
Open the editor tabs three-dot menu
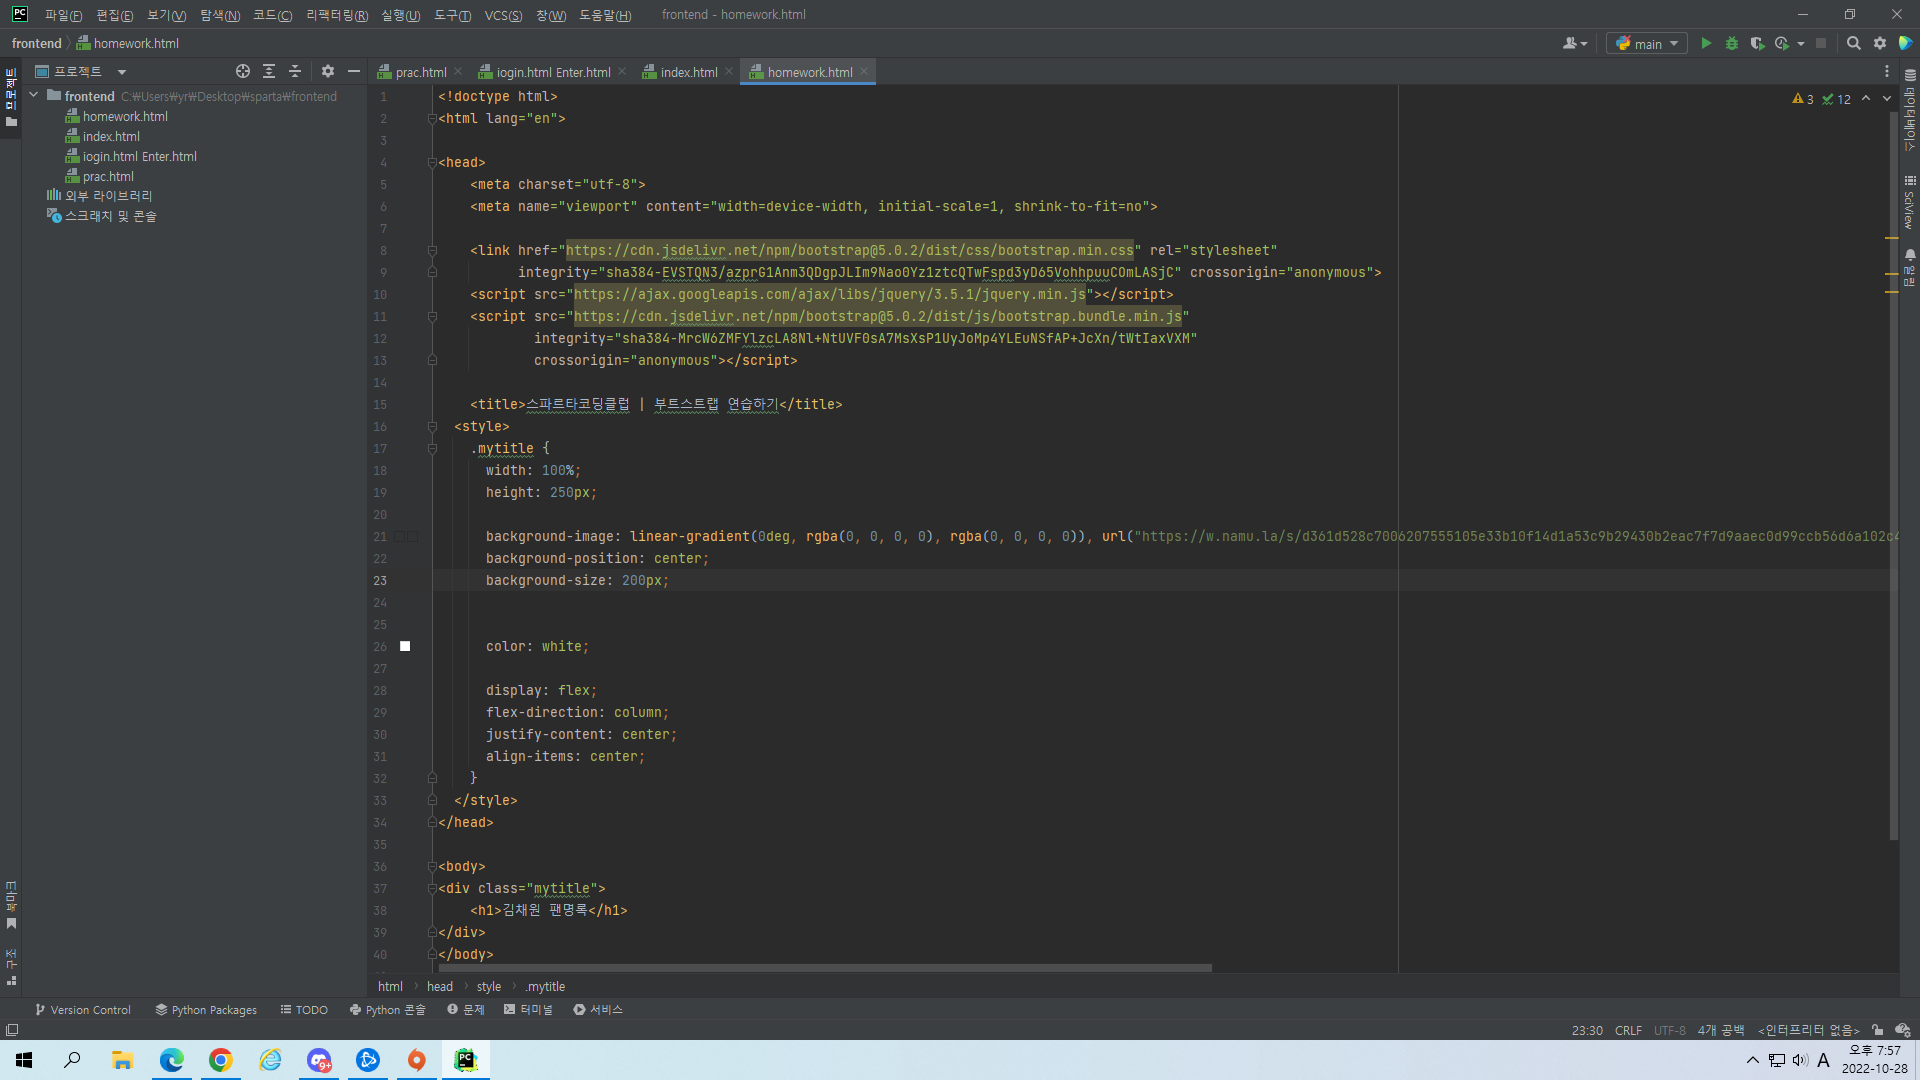pyautogui.click(x=1887, y=71)
